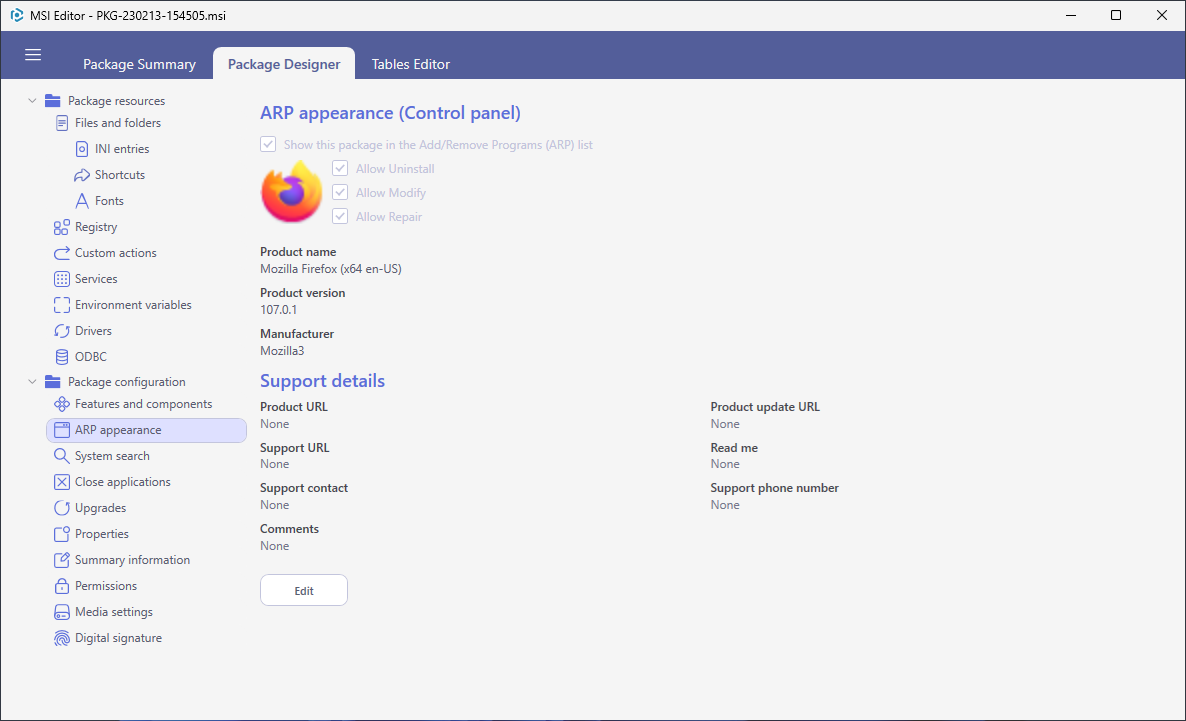The height and width of the screenshot is (721, 1186).
Task: Click the ODBC database icon
Action: pyautogui.click(x=61, y=357)
